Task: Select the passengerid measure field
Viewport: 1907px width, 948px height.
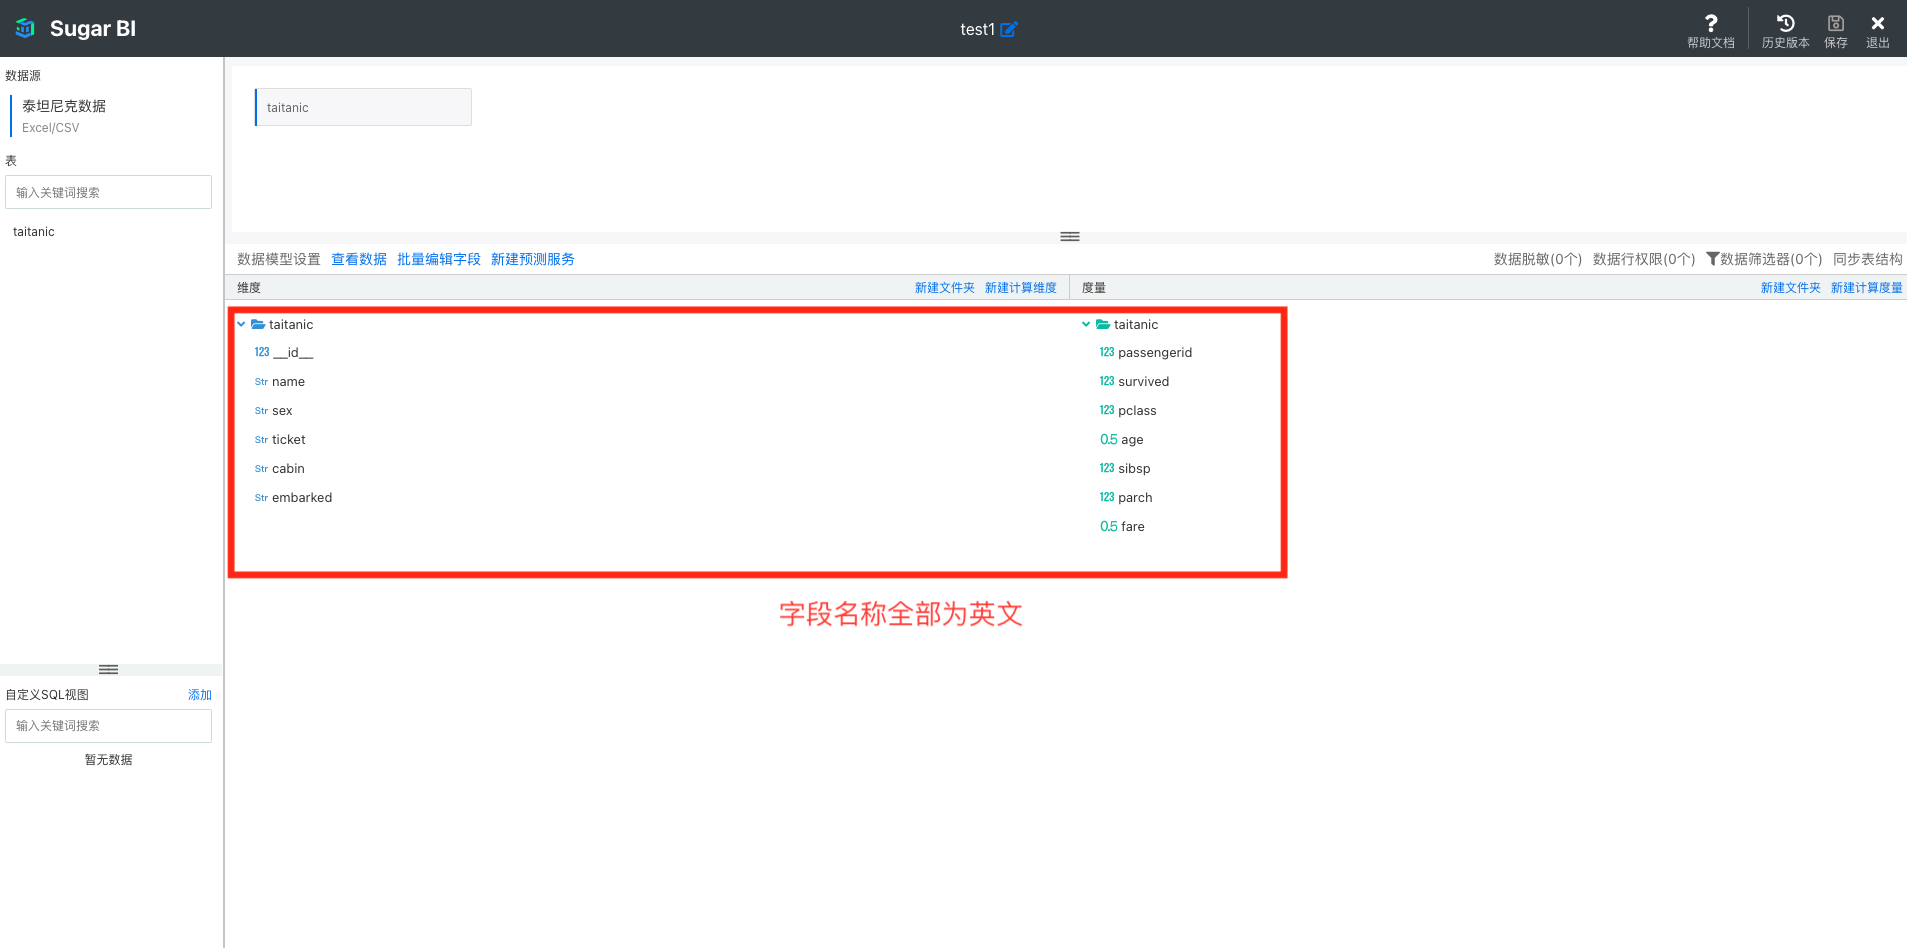Action: 1155,352
